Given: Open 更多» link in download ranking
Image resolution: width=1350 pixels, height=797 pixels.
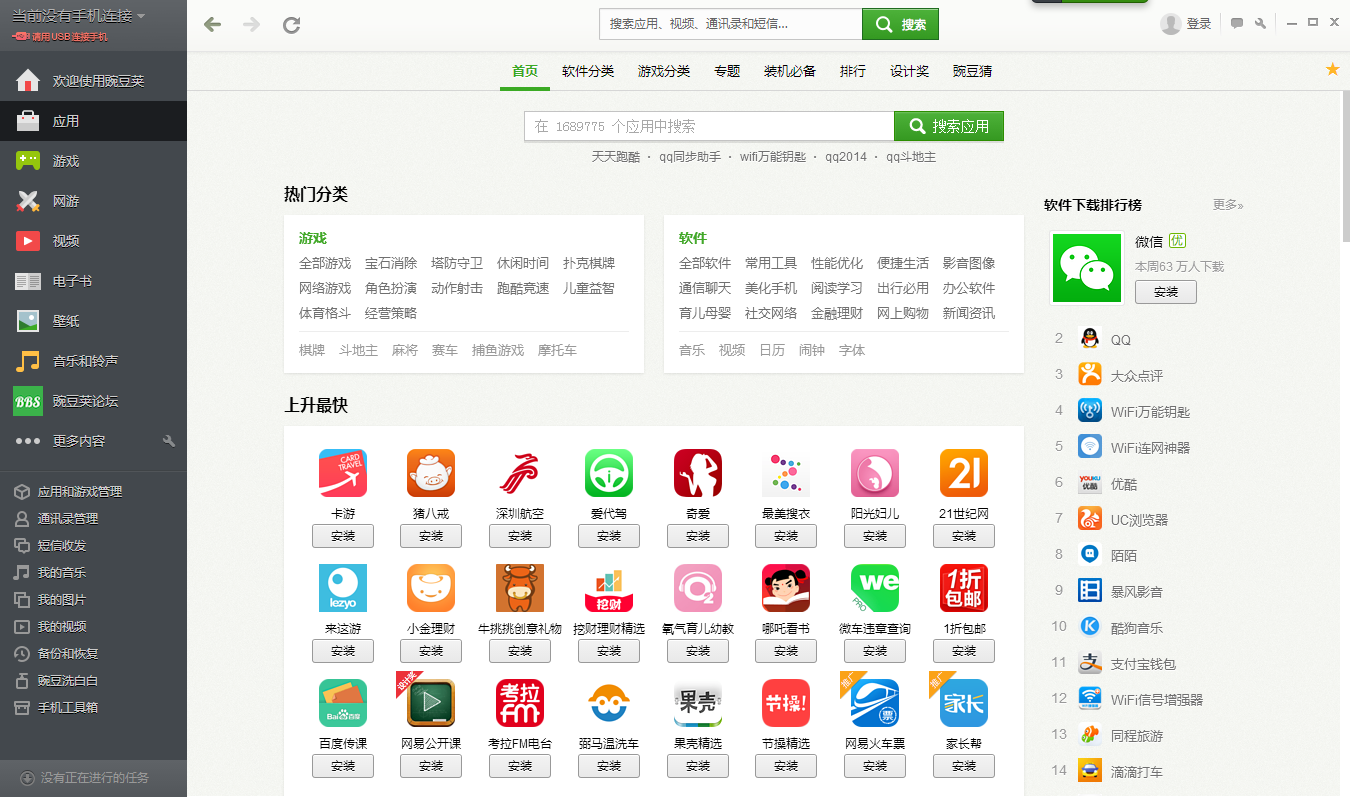Looking at the screenshot, I should pos(1228,204).
